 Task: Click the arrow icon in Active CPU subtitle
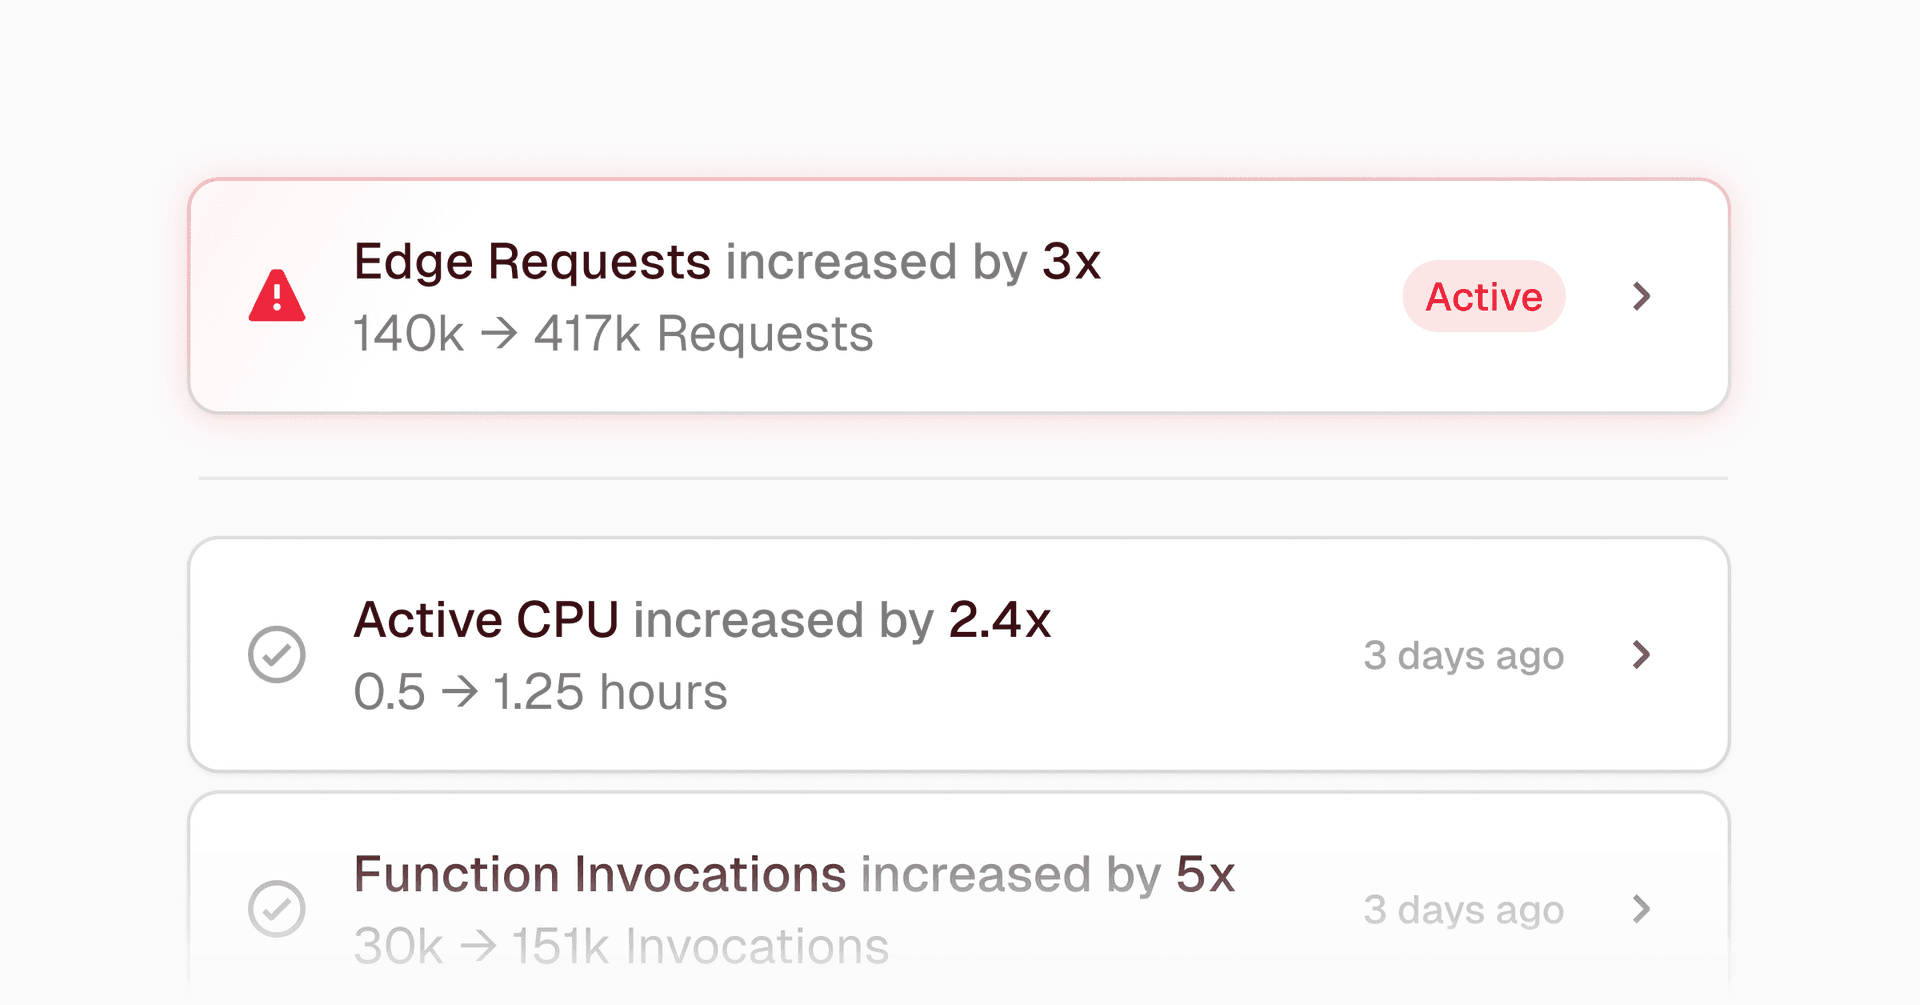click(460, 692)
